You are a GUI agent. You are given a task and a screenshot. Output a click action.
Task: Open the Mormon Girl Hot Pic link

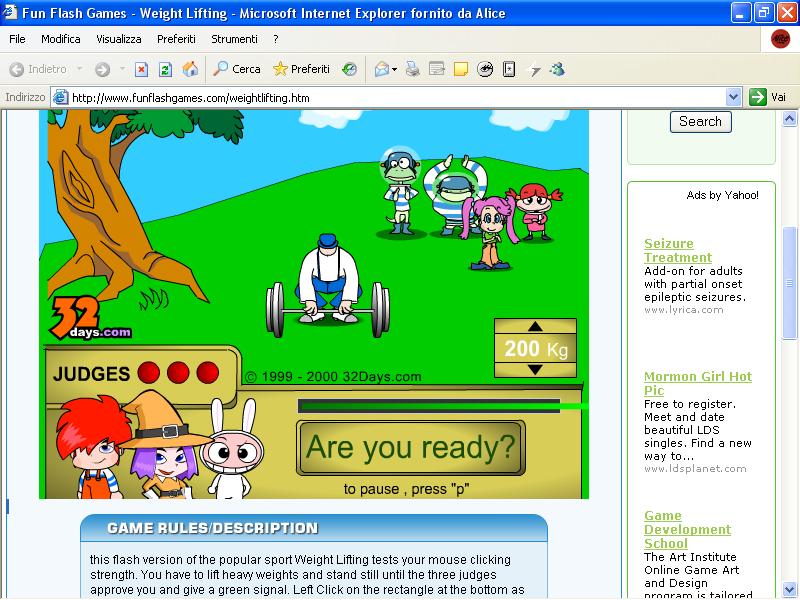pos(697,383)
